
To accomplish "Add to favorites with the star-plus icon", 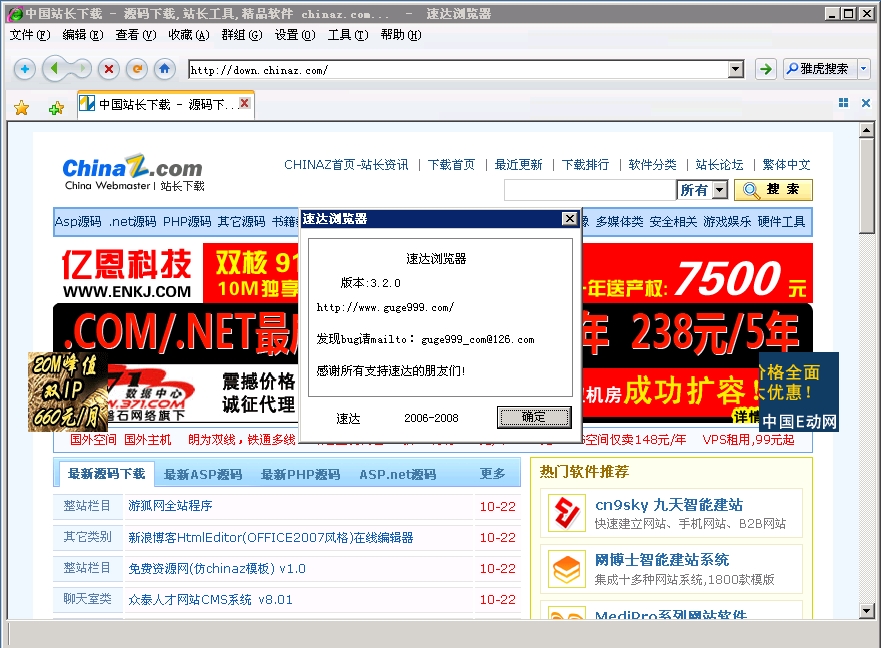I will tap(56, 108).
